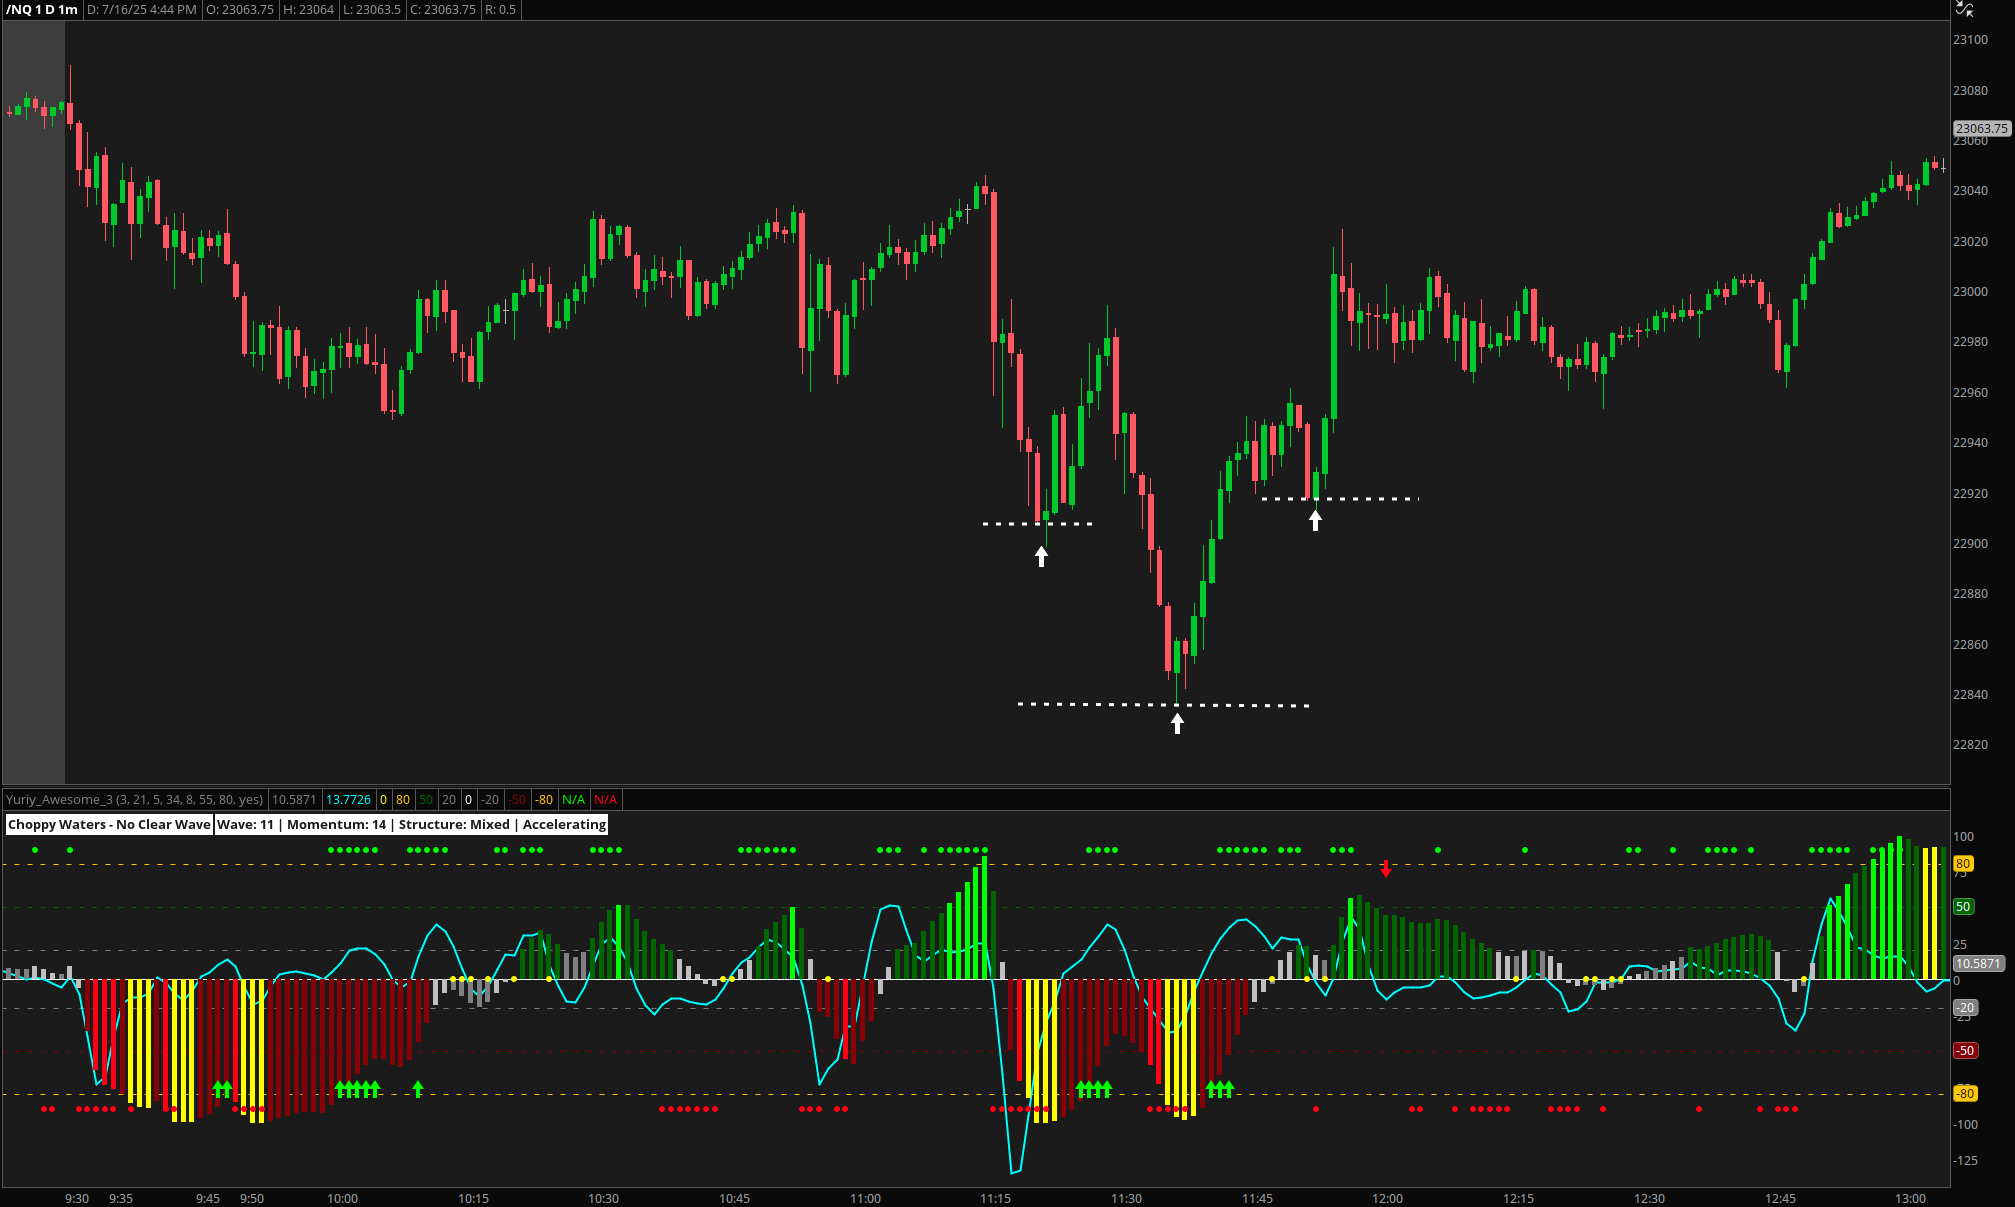Click the current price bubble 23063.75

[1981, 128]
